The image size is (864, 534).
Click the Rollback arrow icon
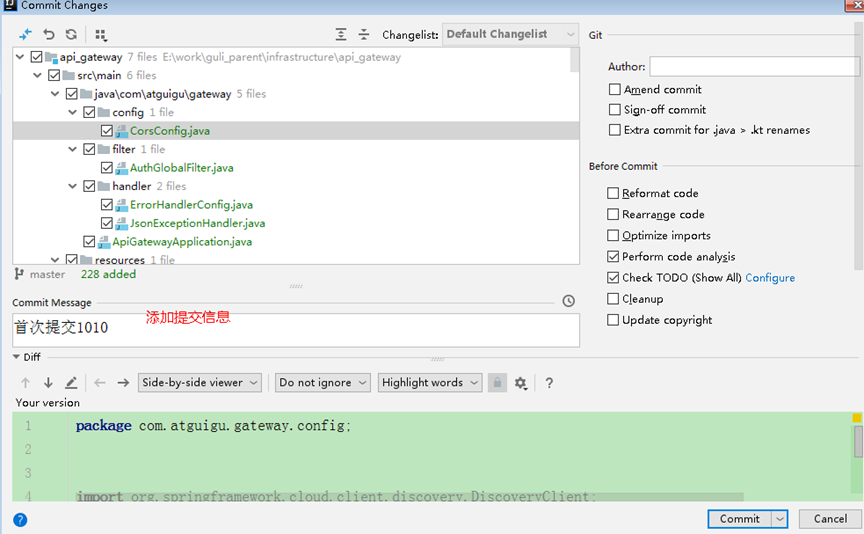click(x=48, y=35)
